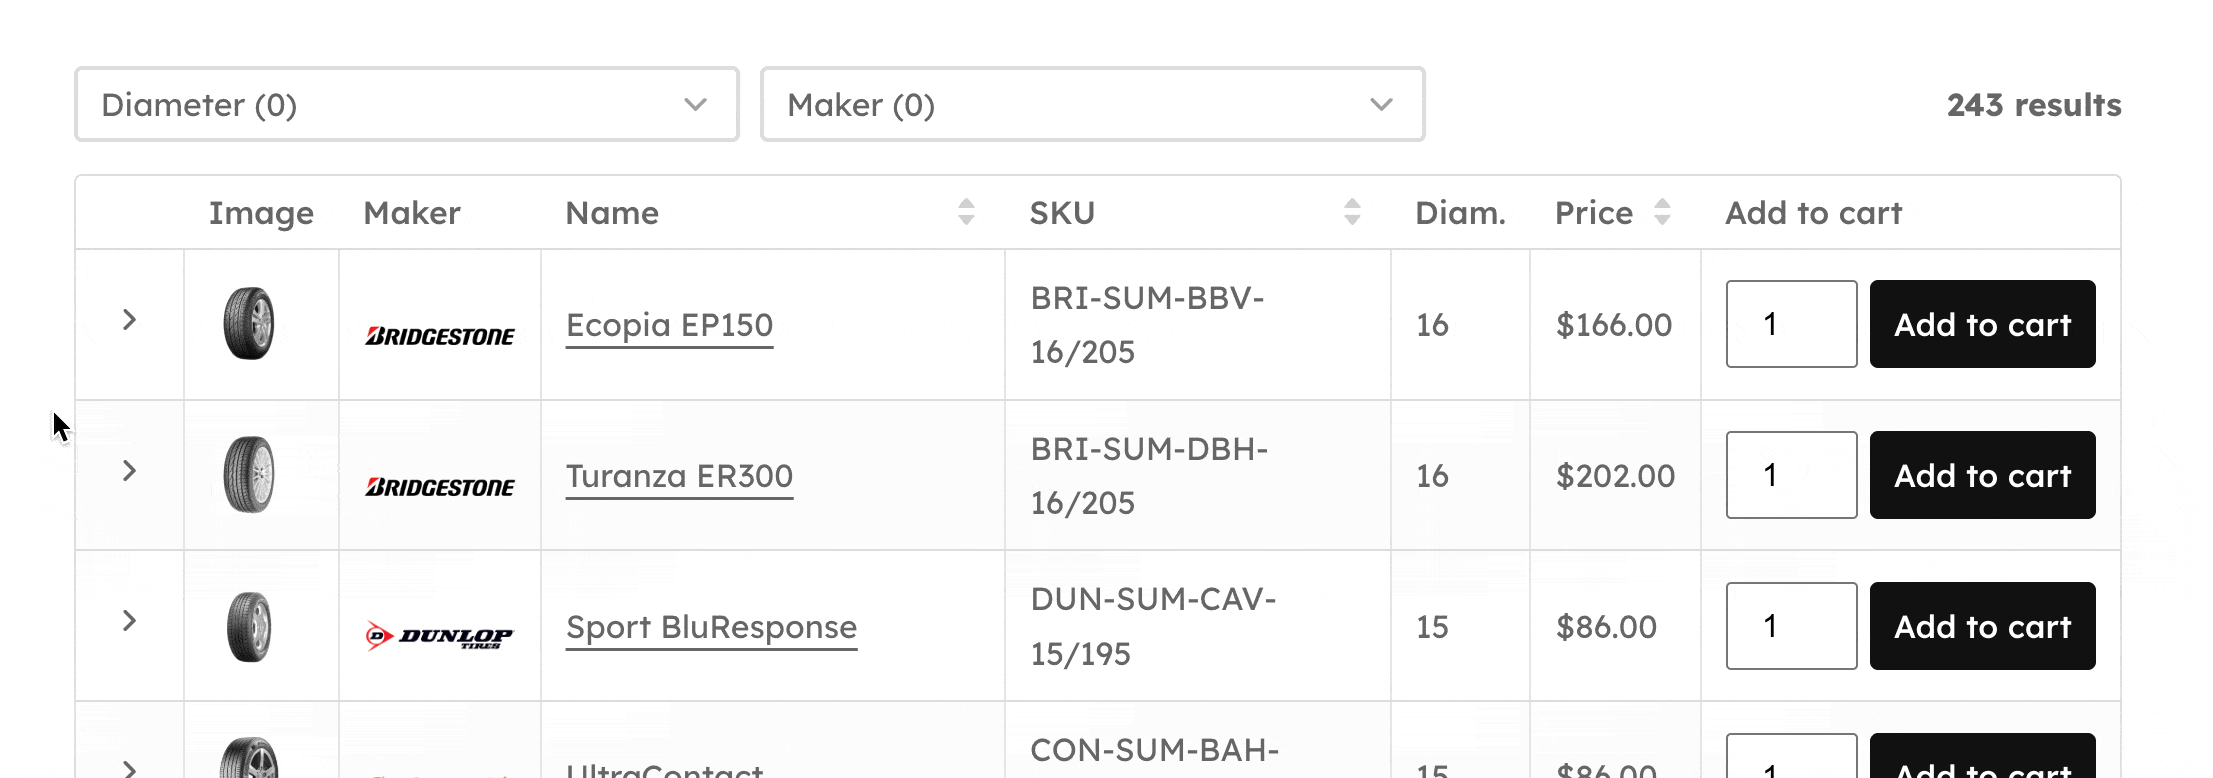2213x778 pixels.
Task: Focus quantity field for Ecopia EP150
Action: point(1791,324)
